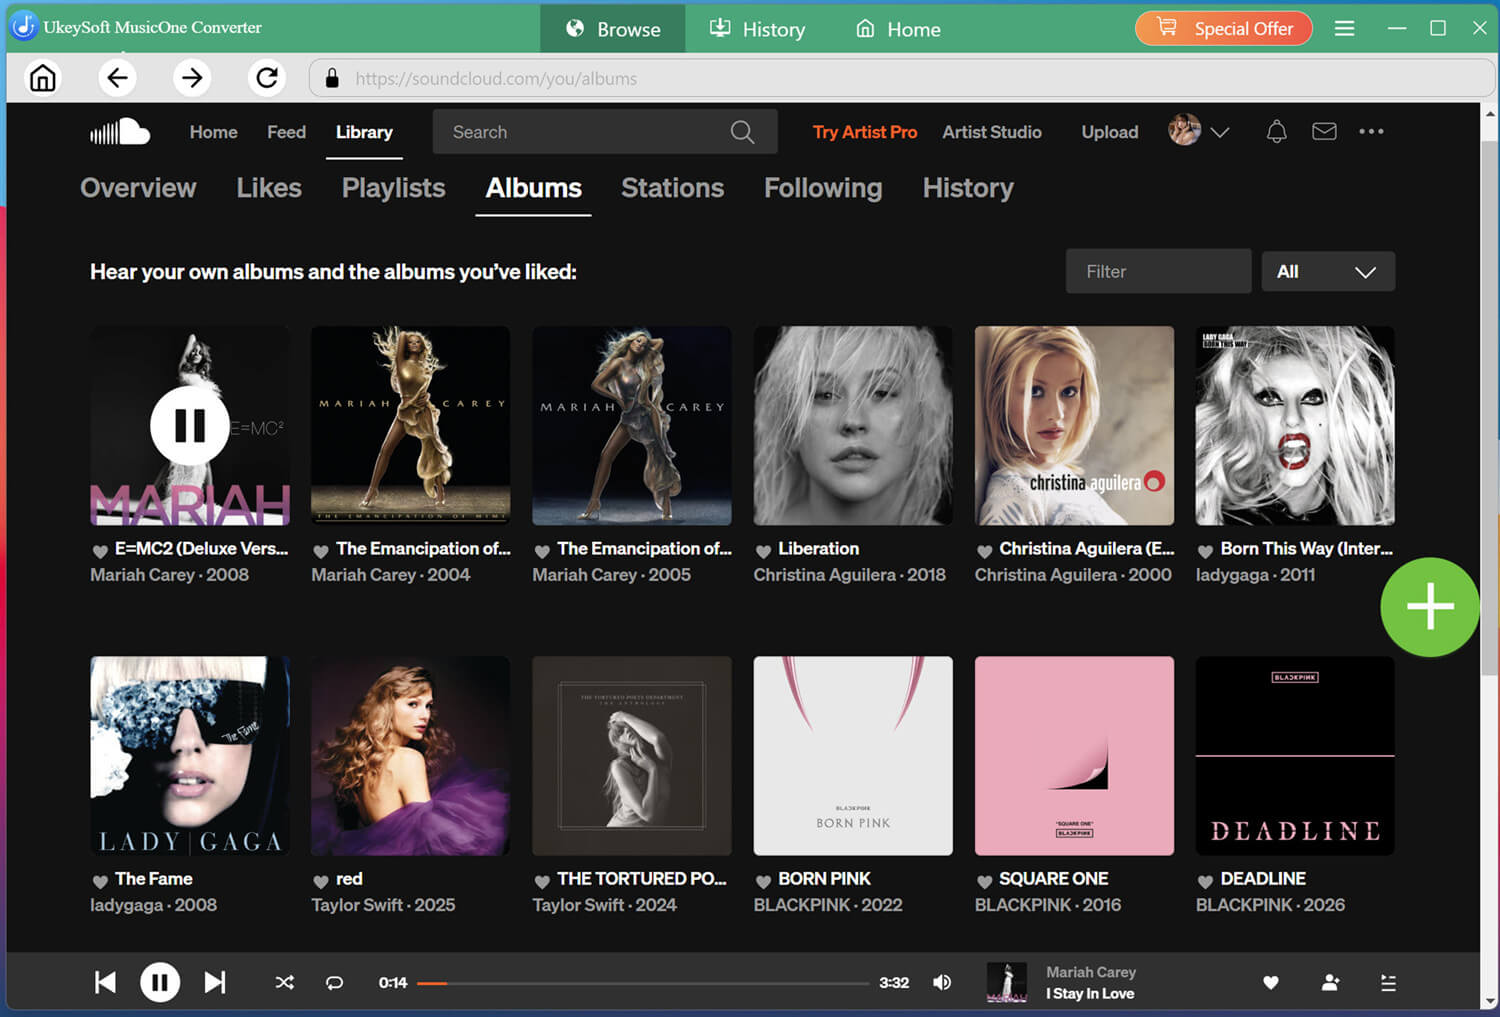Open the Christina Aguilera 2000 album cover
This screenshot has width=1500, height=1017.
pyautogui.click(x=1074, y=425)
